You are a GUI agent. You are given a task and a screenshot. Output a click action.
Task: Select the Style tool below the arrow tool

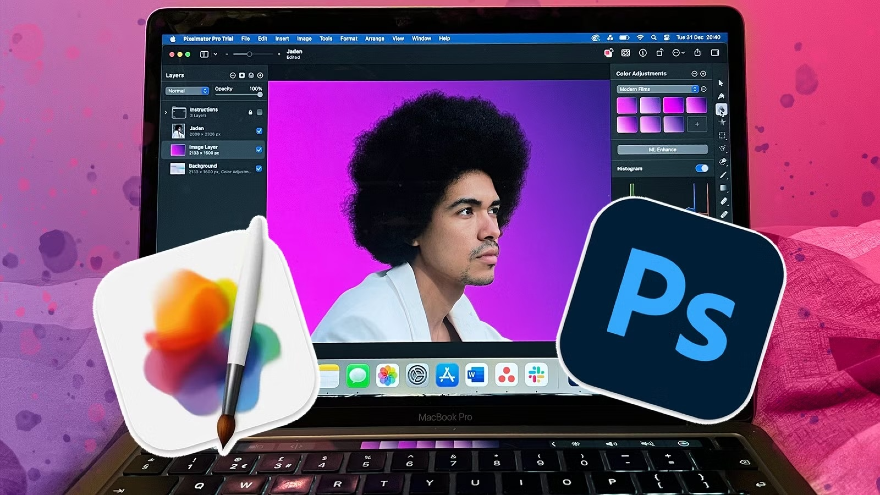722,96
